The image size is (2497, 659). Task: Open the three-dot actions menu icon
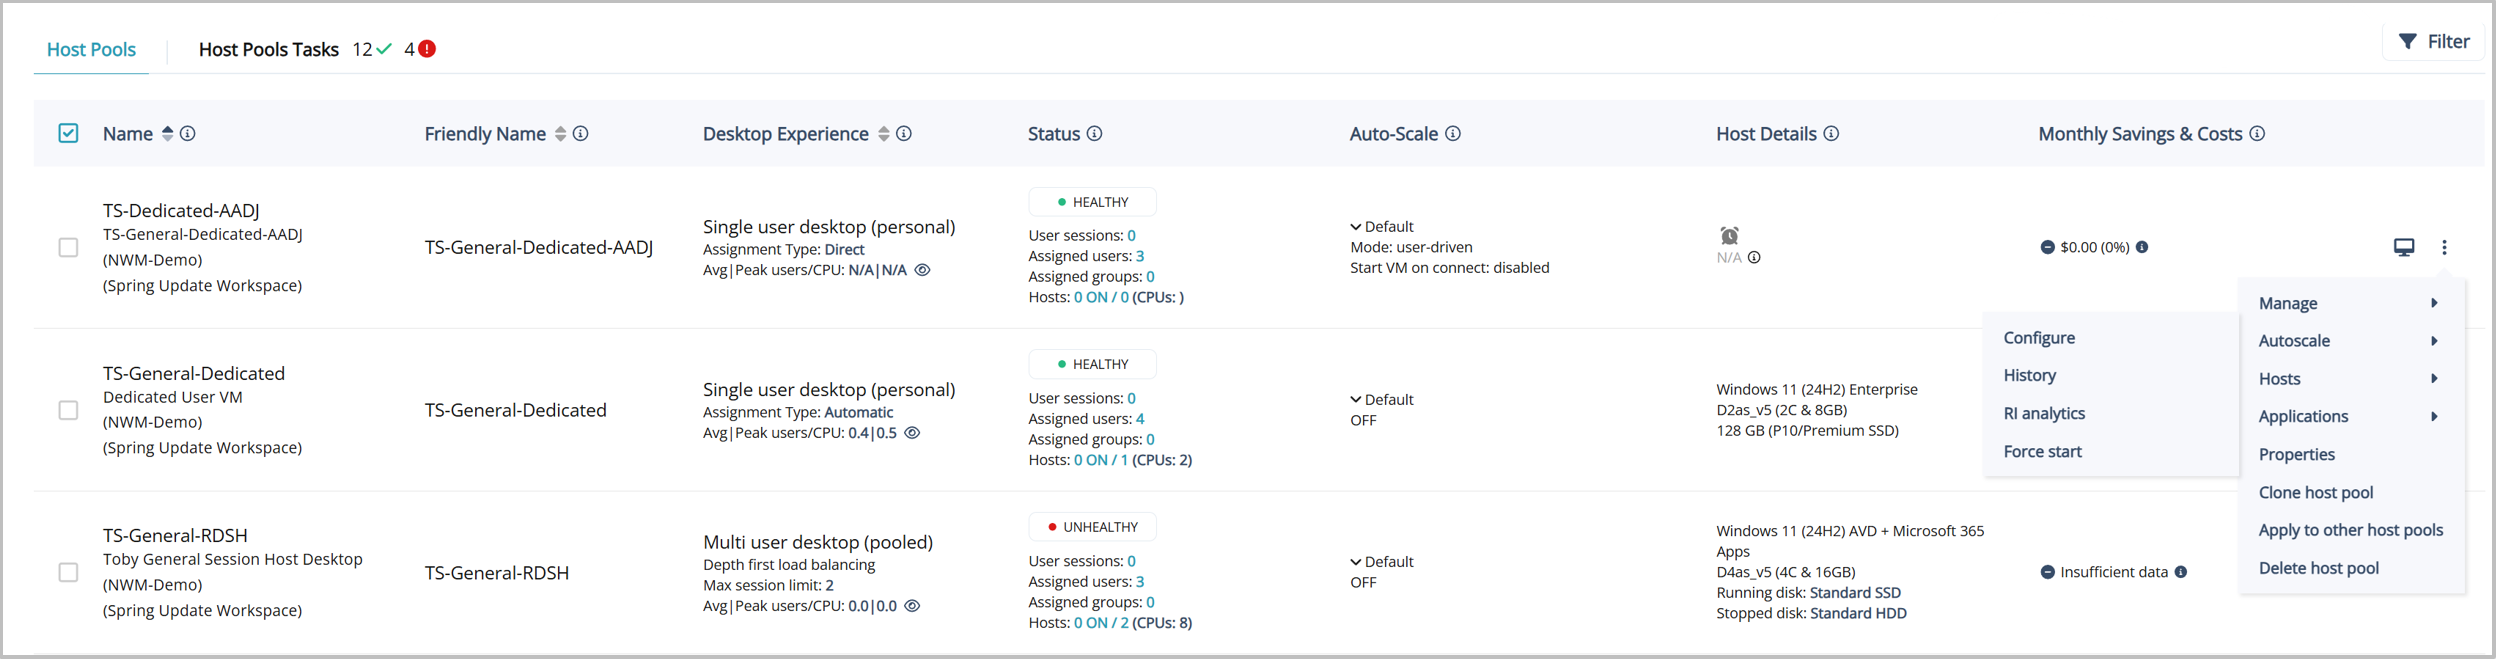point(2444,247)
